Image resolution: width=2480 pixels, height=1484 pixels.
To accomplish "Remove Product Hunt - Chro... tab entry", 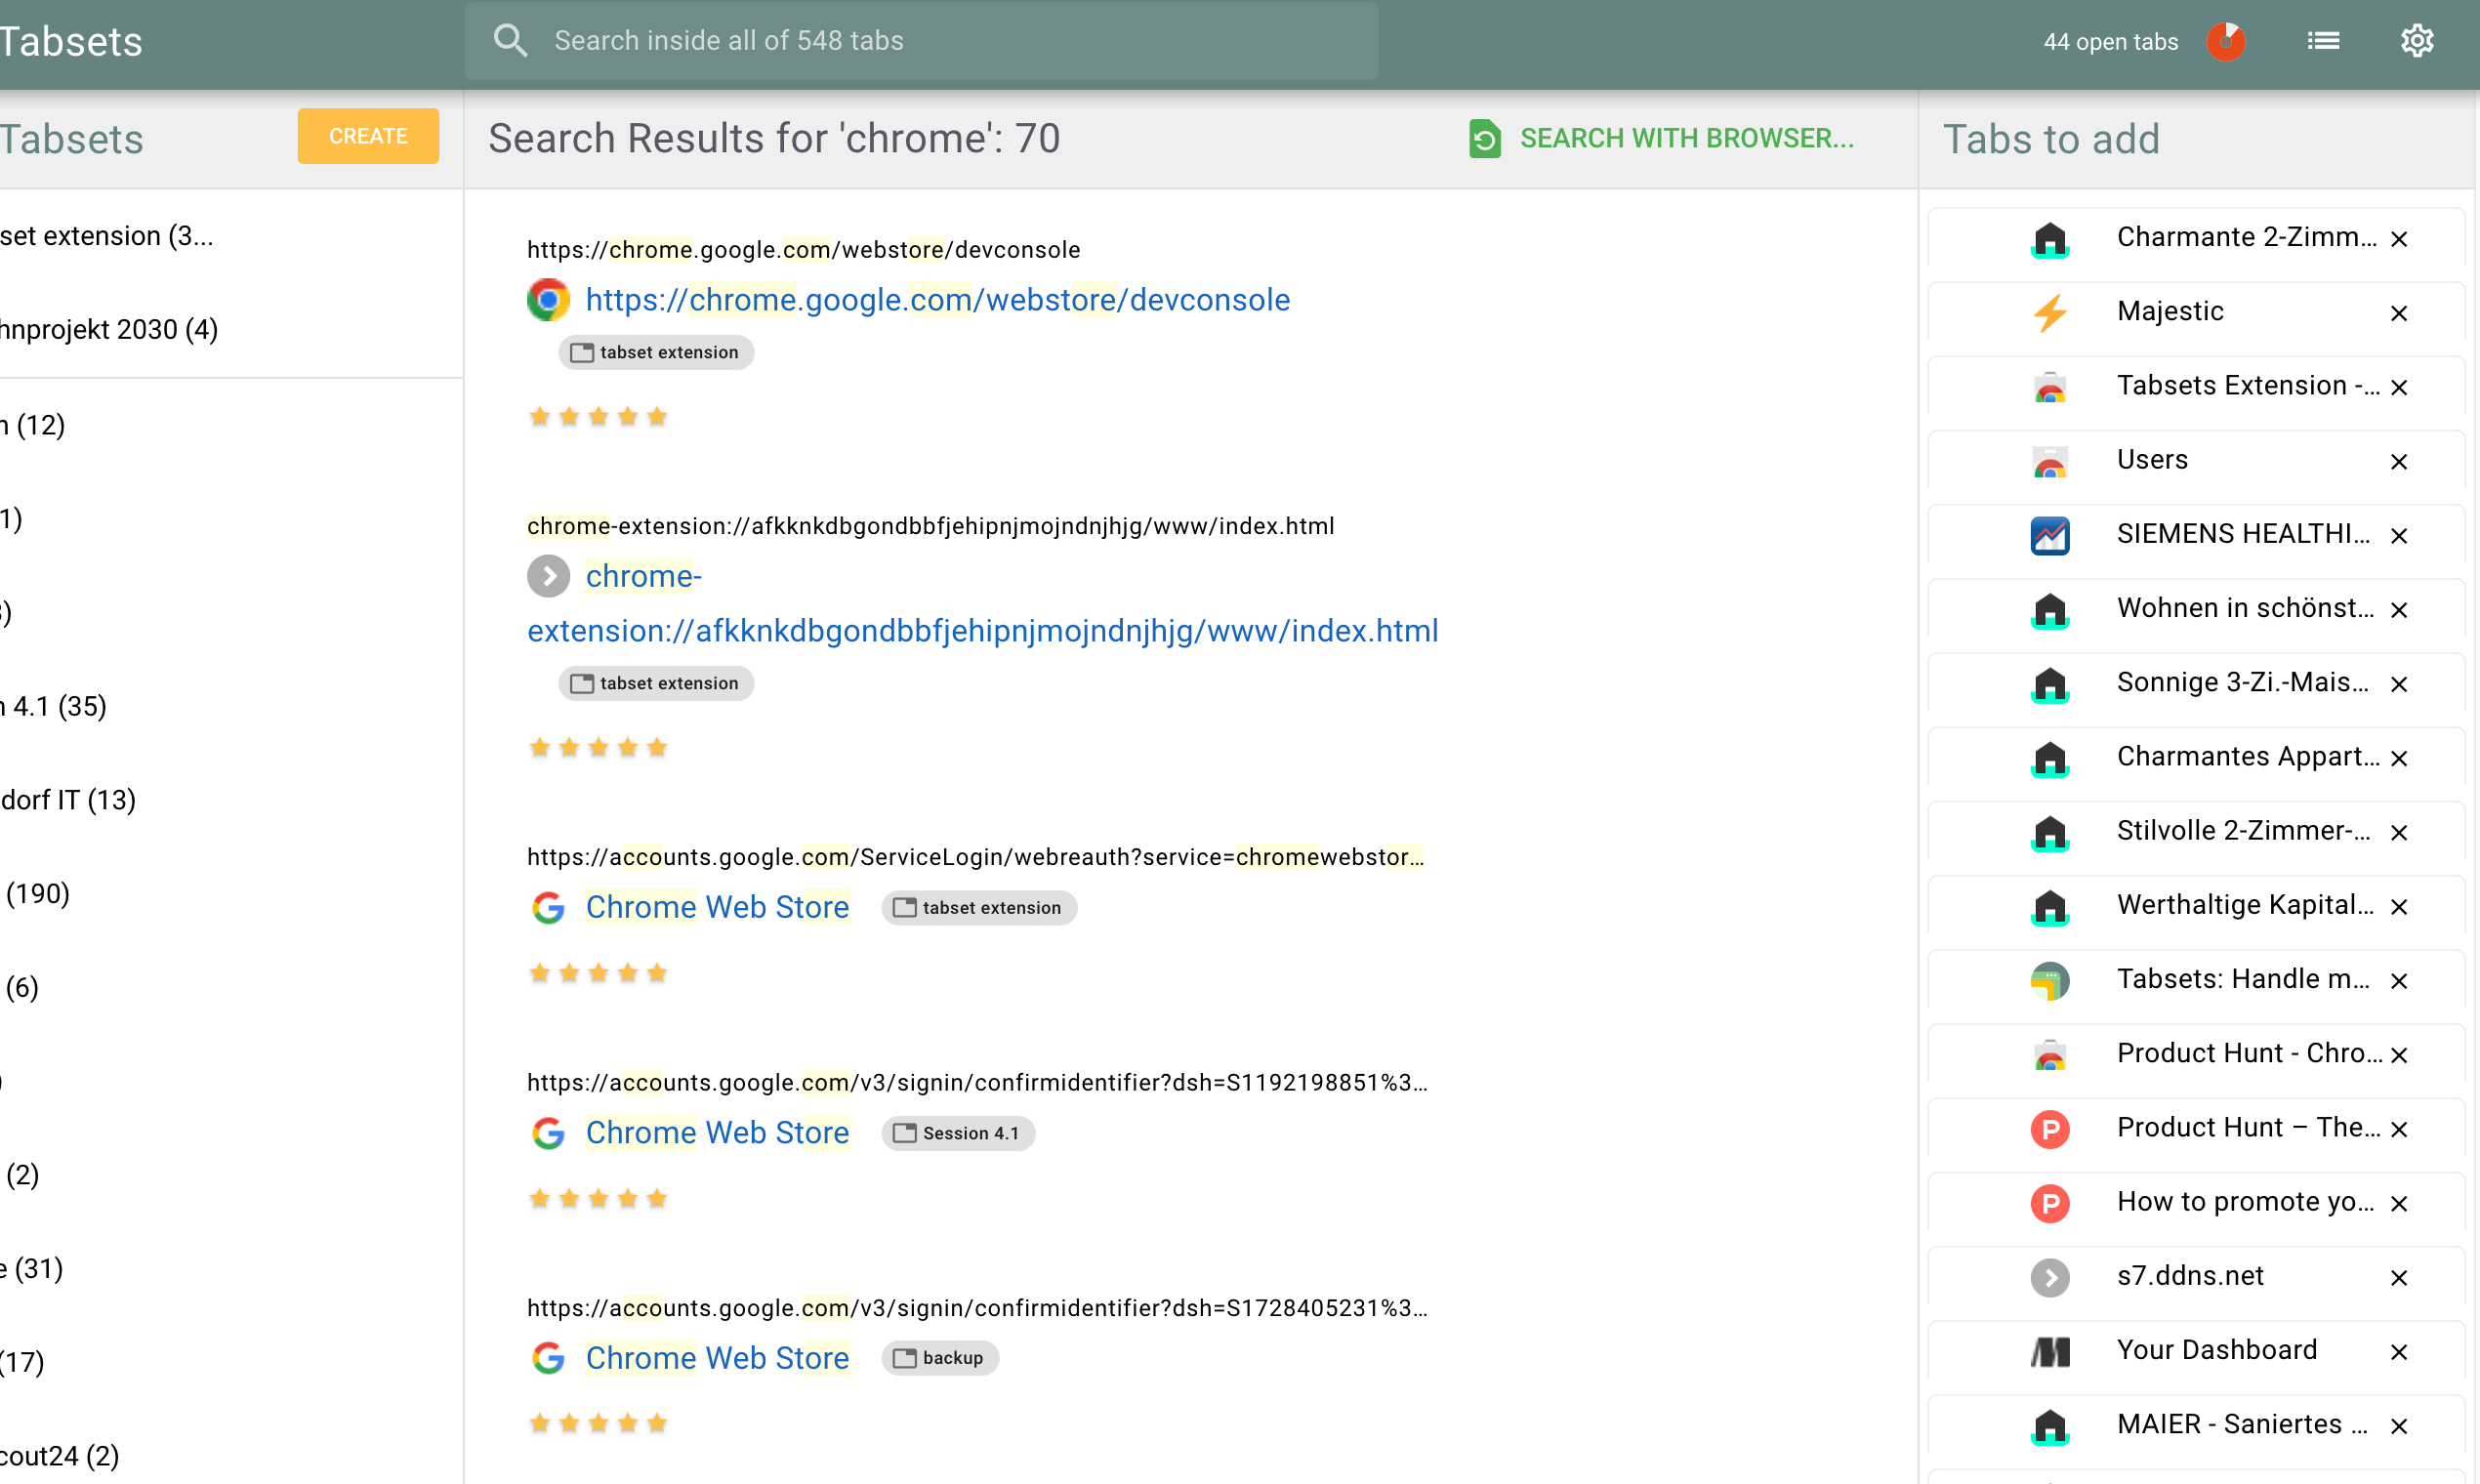I will click(x=2398, y=1055).
